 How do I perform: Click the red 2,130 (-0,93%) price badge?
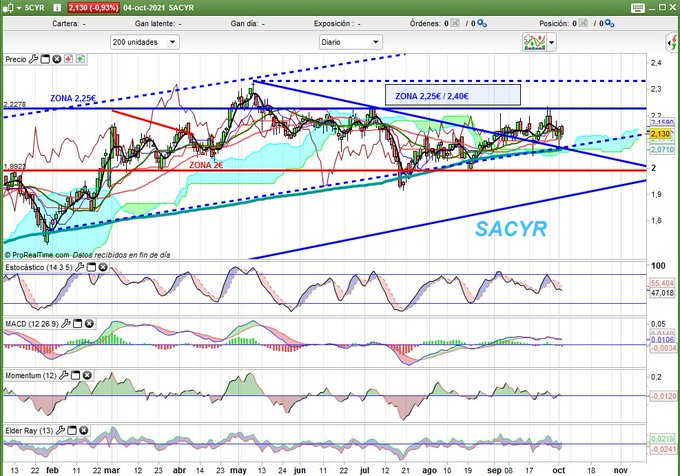[x=93, y=8]
